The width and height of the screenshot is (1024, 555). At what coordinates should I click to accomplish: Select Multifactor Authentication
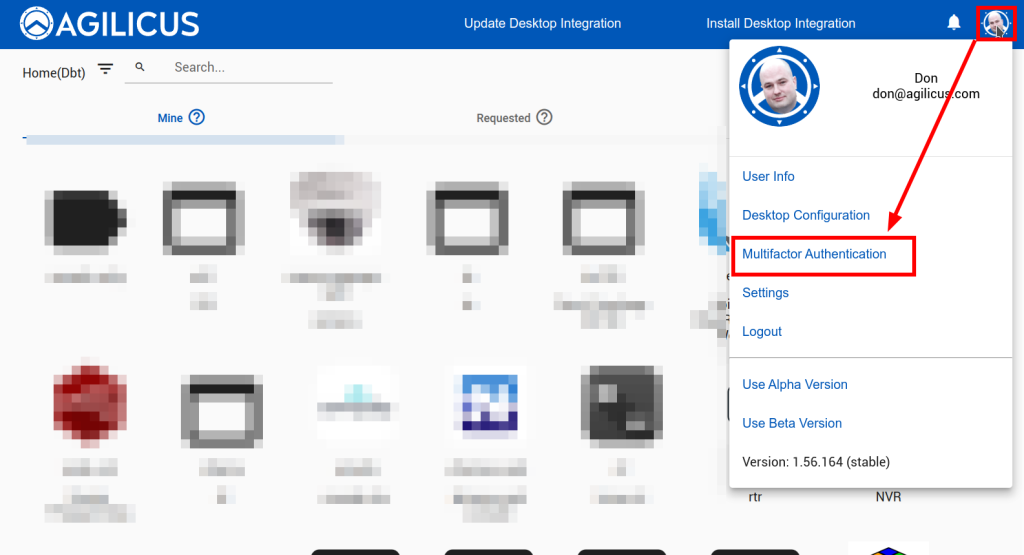[814, 254]
